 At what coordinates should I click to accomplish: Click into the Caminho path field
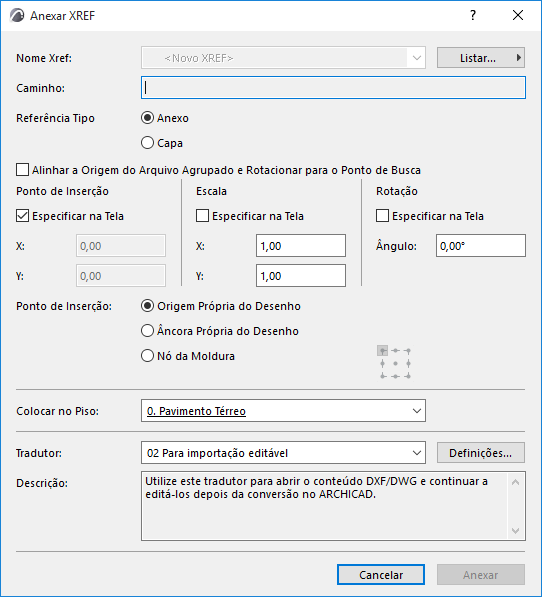coord(333,88)
